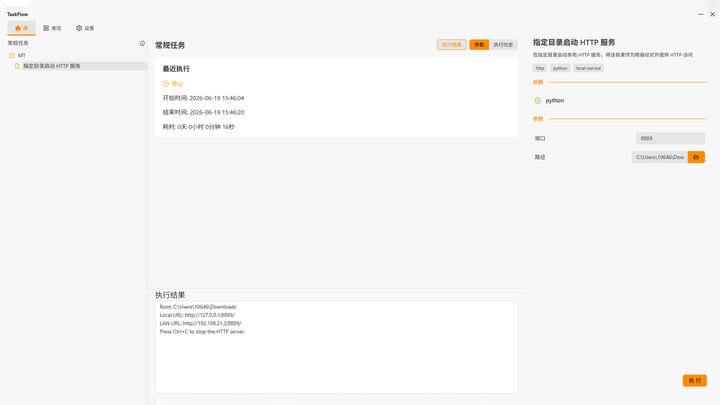720x405 pixels.
Task: Click the python dependency label
Action: (x=555, y=101)
